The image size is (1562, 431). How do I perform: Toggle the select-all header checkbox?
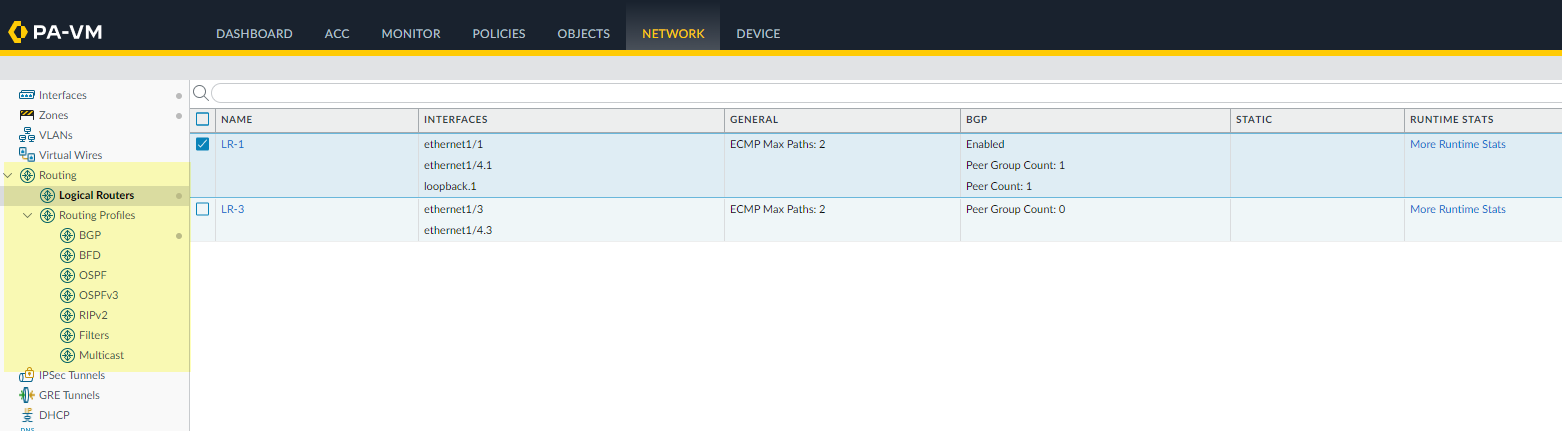tap(203, 119)
